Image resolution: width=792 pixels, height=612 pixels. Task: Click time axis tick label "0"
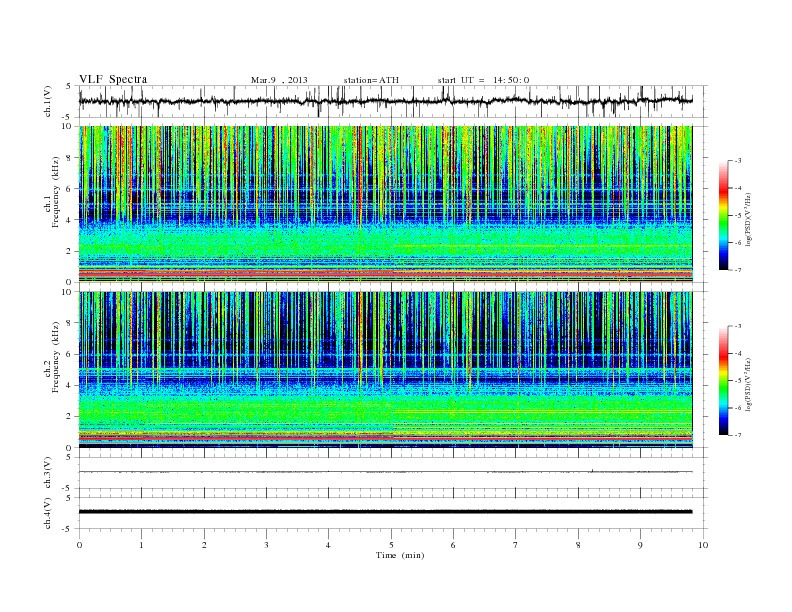(x=79, y=545)
